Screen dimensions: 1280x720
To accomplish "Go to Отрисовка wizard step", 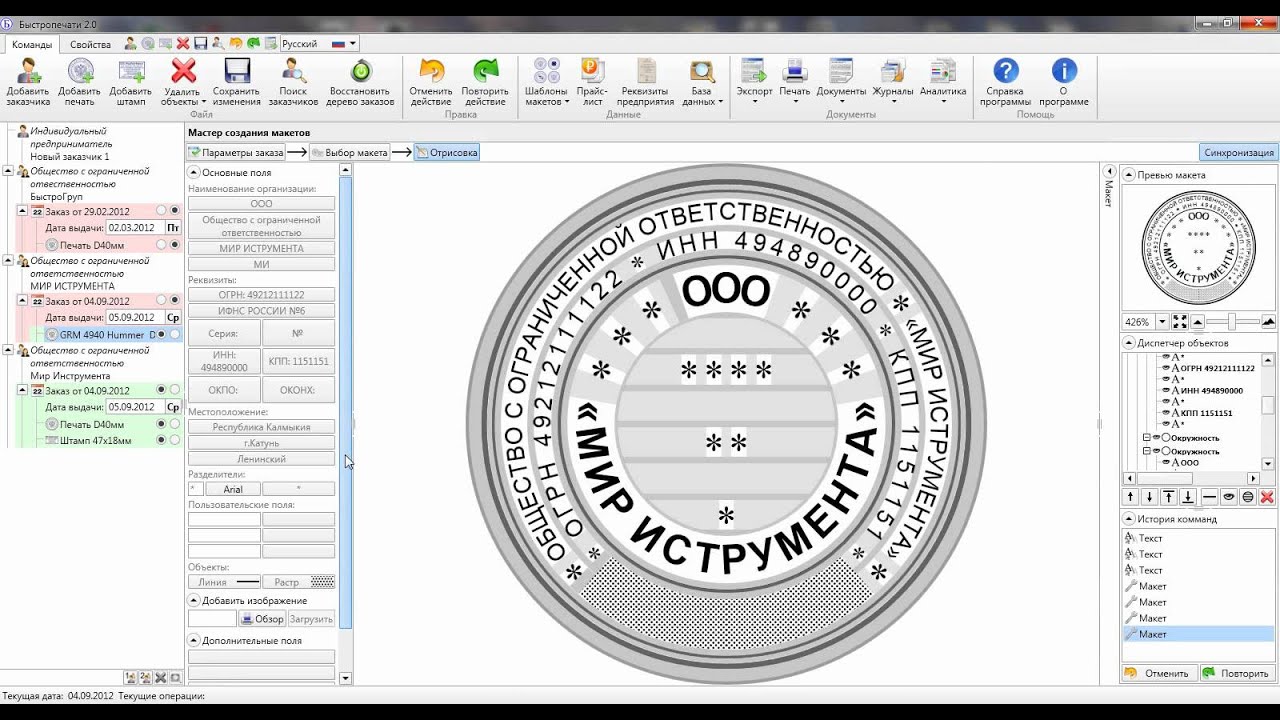I will coord(447,152).
